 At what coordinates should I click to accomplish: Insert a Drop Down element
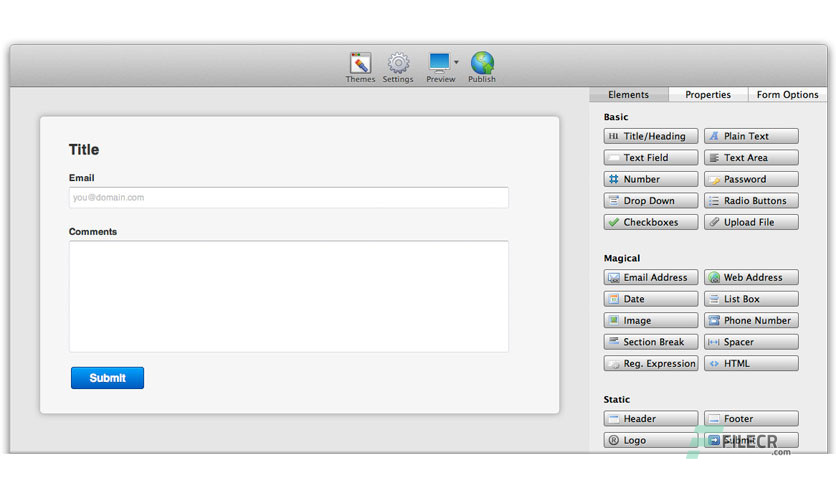[650, 200]
